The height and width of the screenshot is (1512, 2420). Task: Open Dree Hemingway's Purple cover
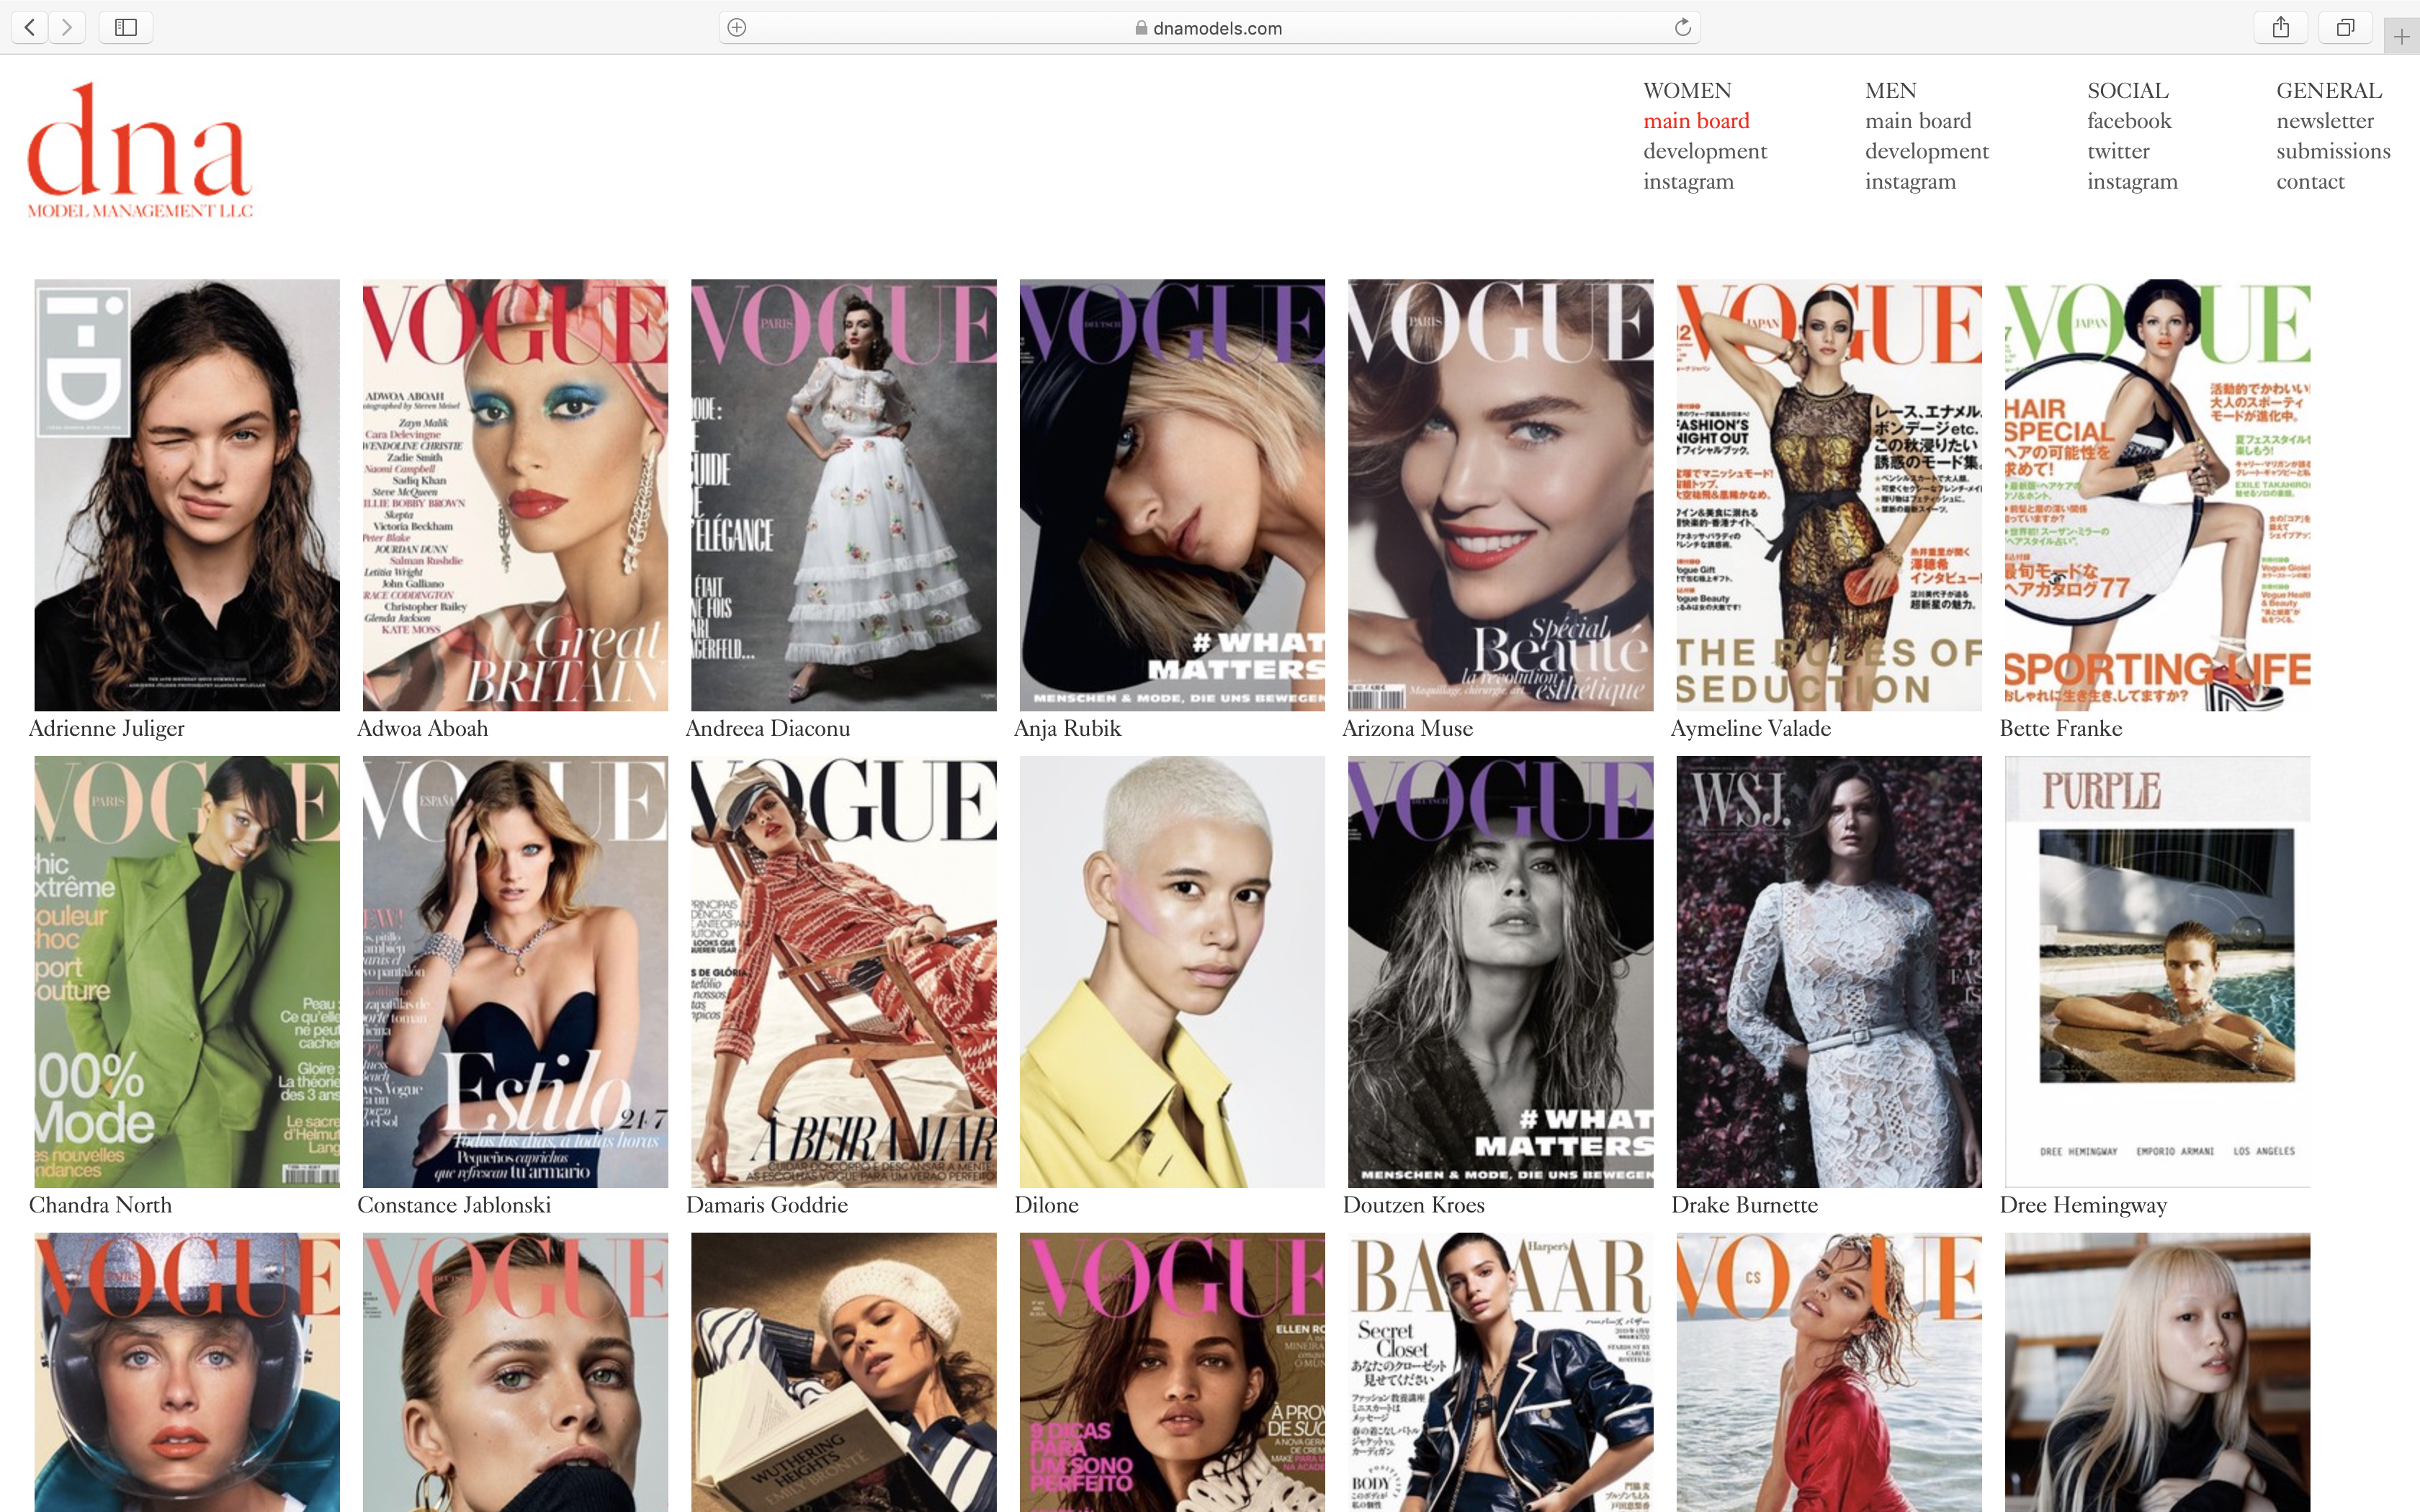tap(2156, 970)
